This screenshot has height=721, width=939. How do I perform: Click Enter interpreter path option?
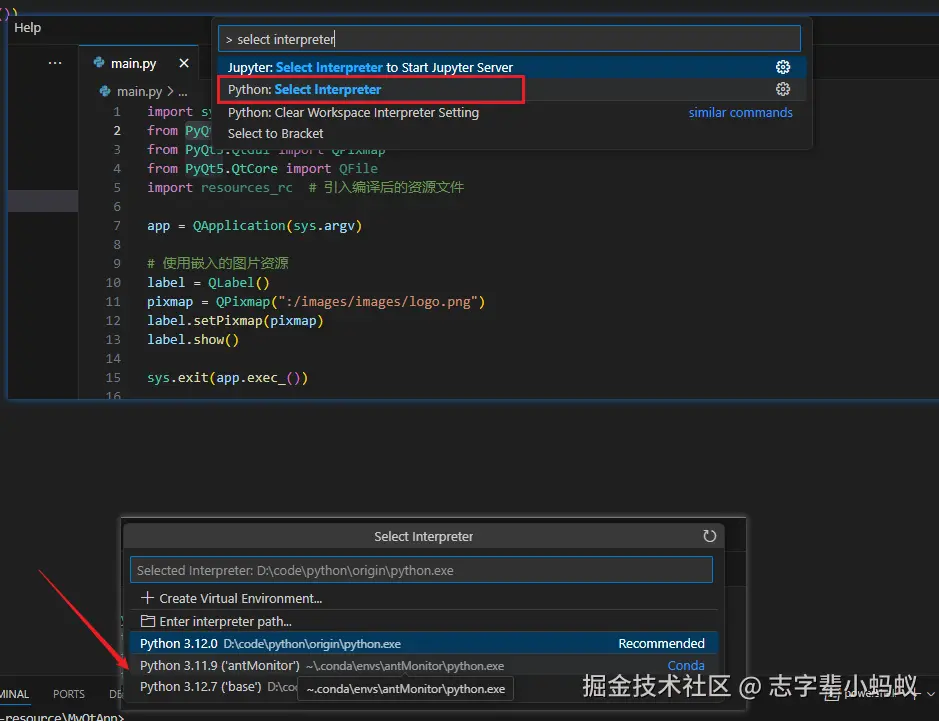point(423,622)
